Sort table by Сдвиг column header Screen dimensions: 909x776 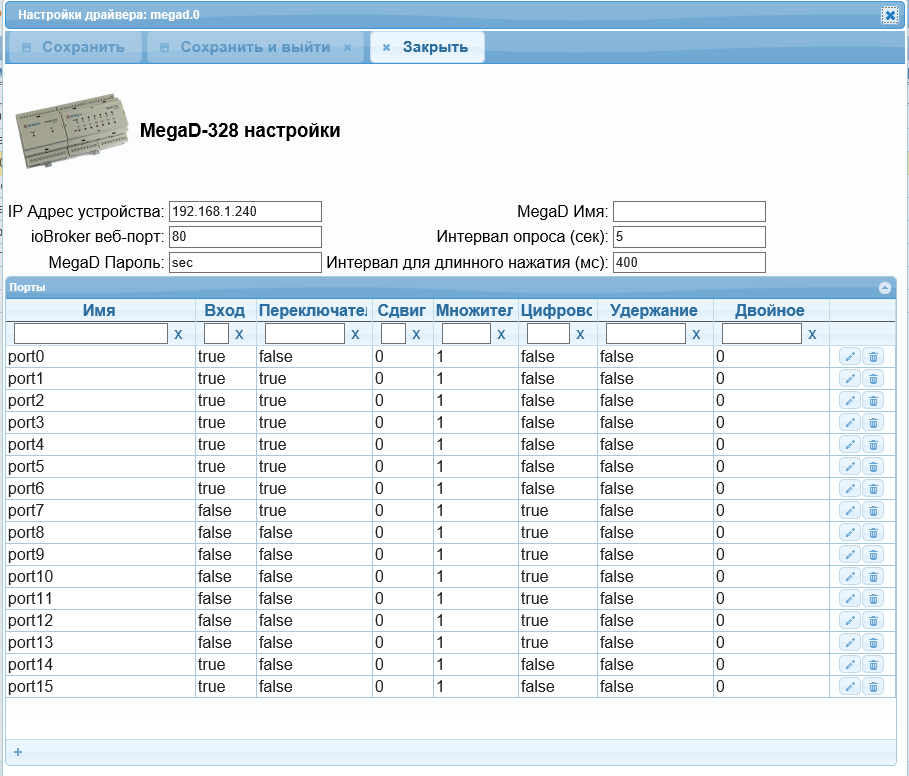point(402,311)
